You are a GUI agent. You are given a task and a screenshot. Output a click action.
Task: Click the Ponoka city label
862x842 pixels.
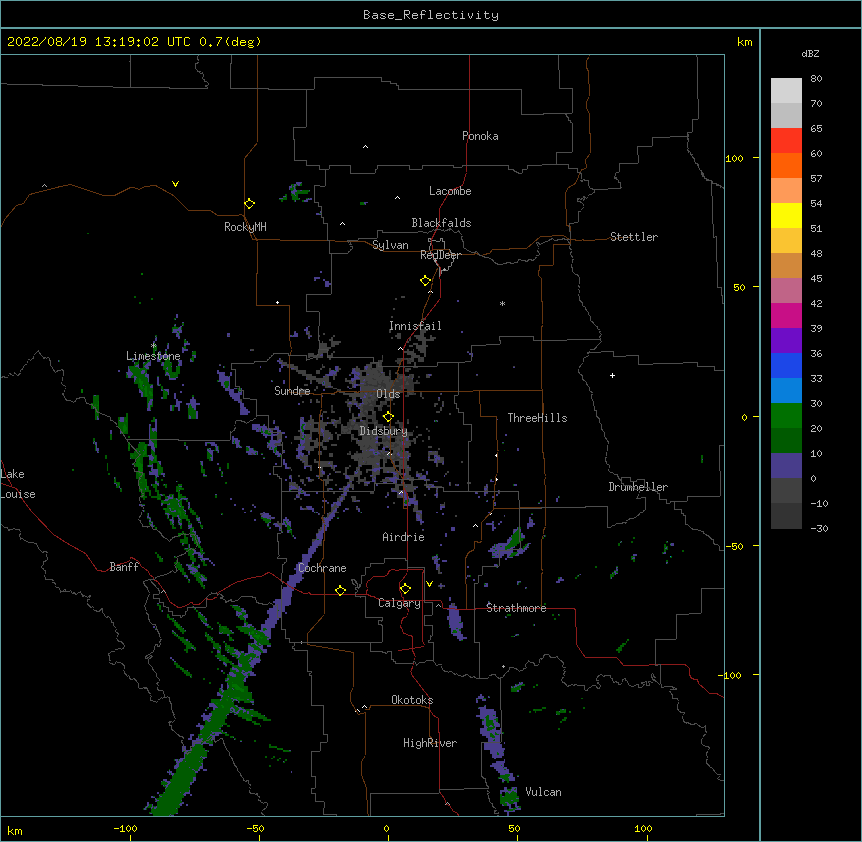click(480, 136)
